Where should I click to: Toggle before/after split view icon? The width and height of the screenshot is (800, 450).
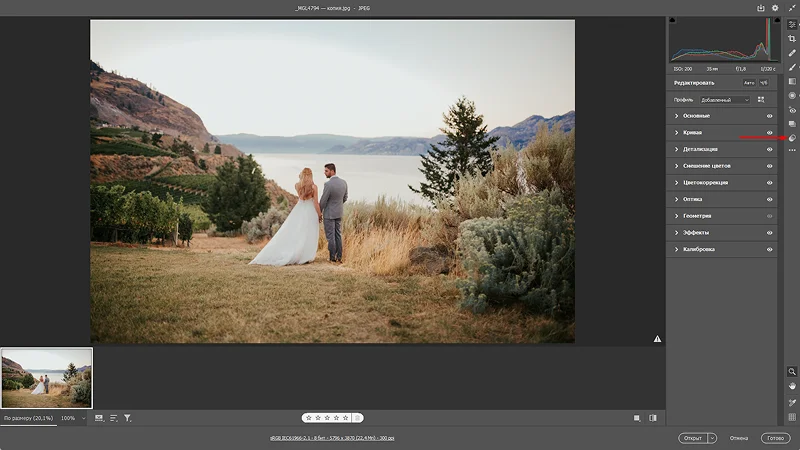tap(653, 418)
